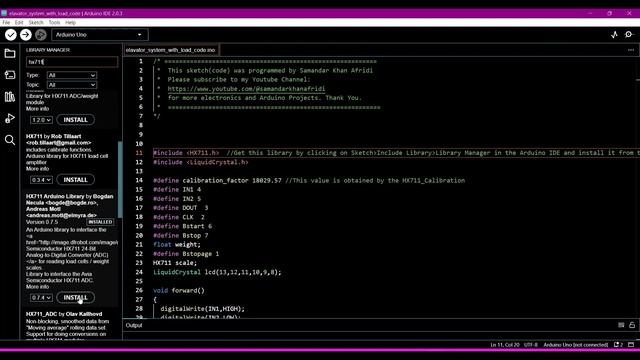Install HX711 Arduino Library version 0.7.4

pyautogui.click(x=76, y=298)
